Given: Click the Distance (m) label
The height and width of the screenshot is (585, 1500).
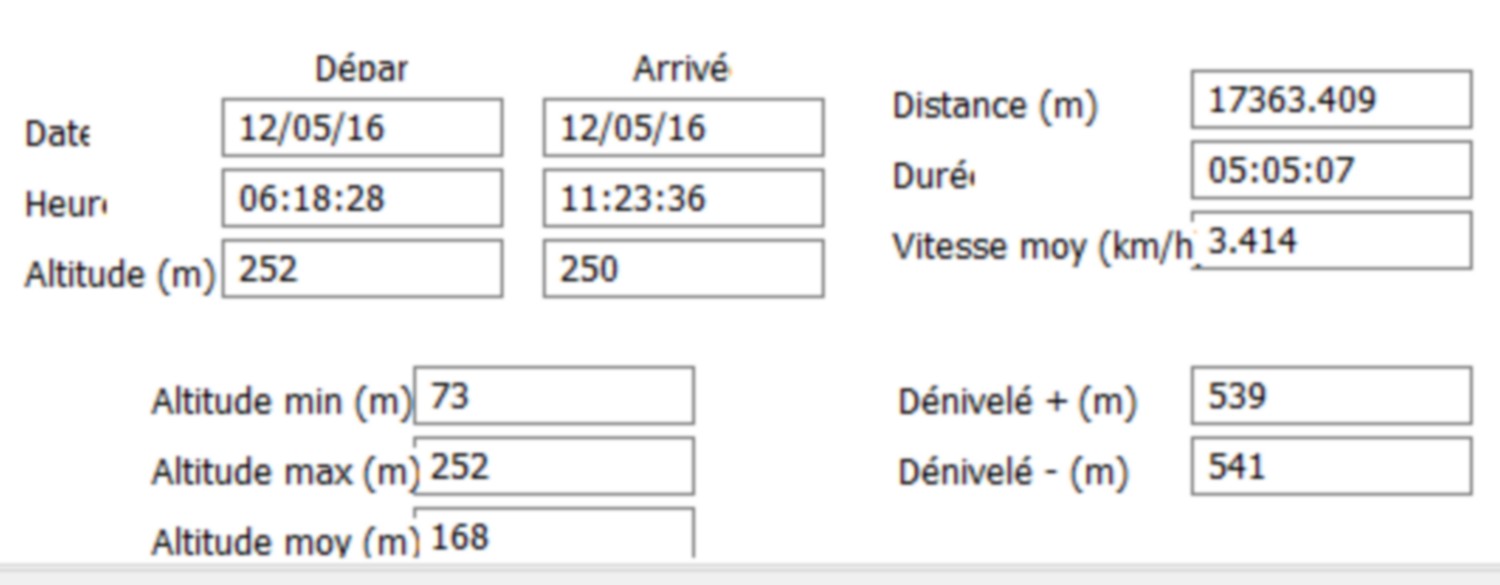Looking at the screenshot, I should 995,105.
